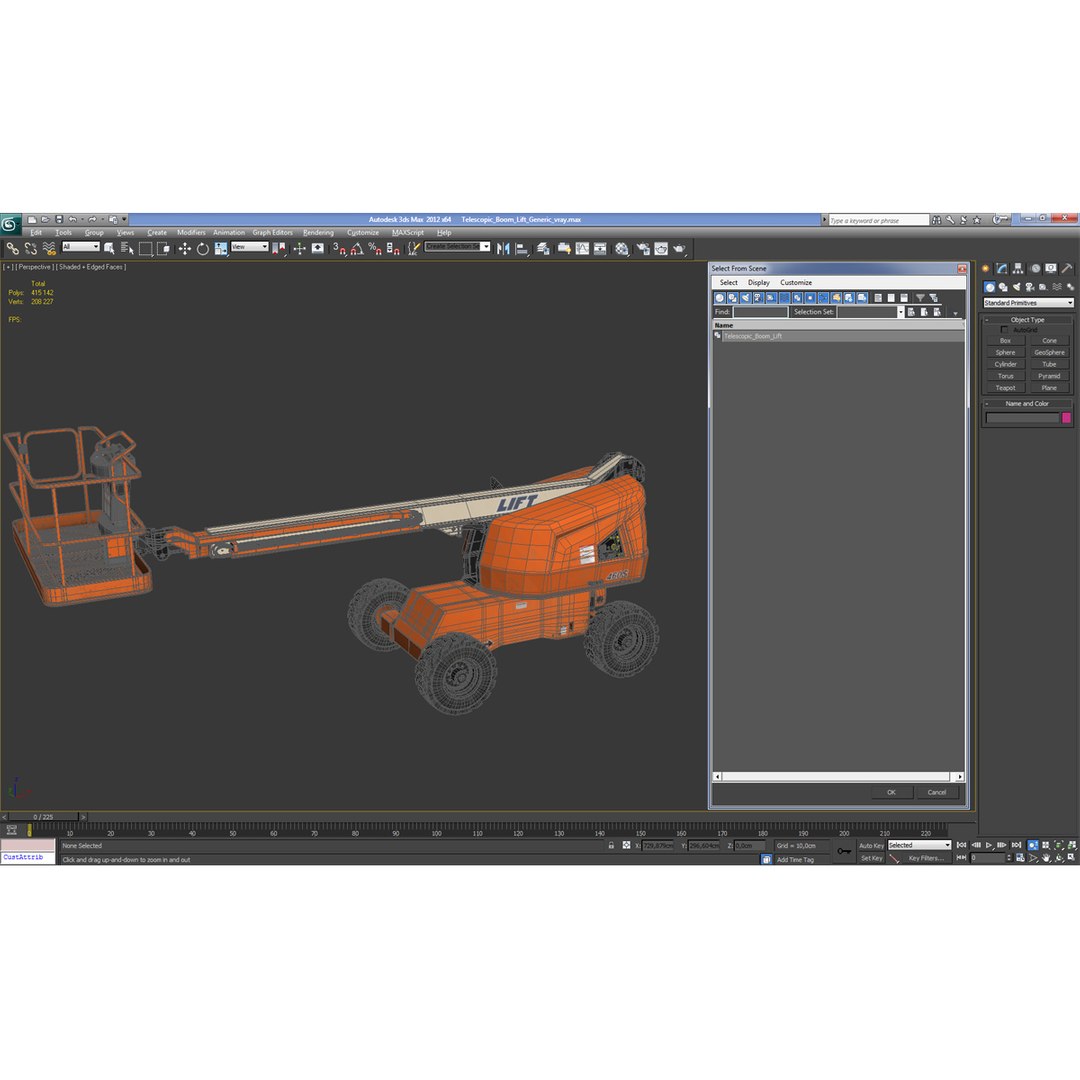Click Cancel in Select From Scene dialog

937,792
